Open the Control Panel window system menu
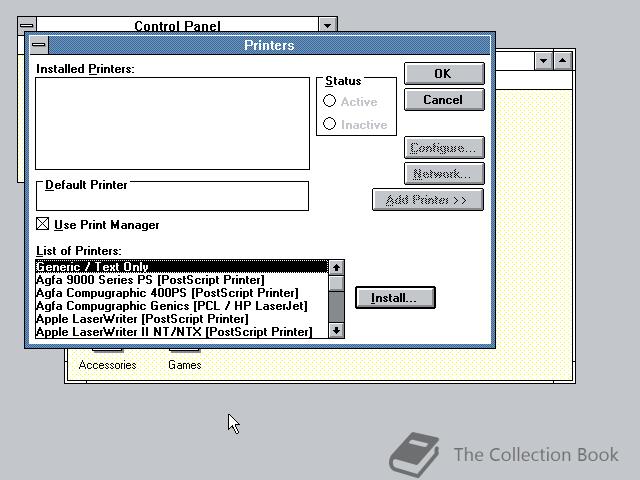This screenshot has height=480, width=640. click(27, 26)
